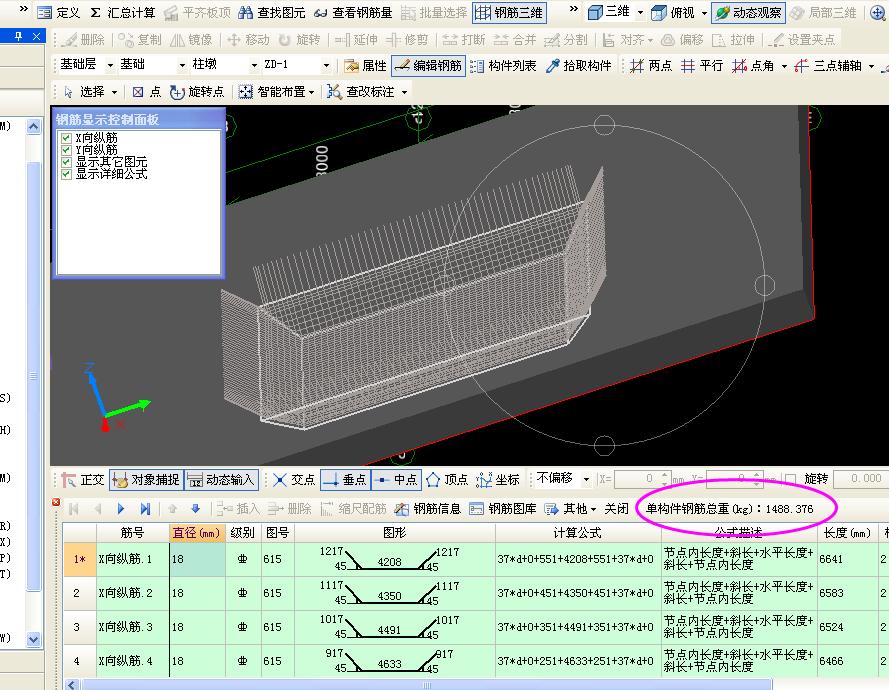The width and height of the screenshot is (889, 690).
Task: Open 钢筋信息 rebar information
Action: click(428, 509)
